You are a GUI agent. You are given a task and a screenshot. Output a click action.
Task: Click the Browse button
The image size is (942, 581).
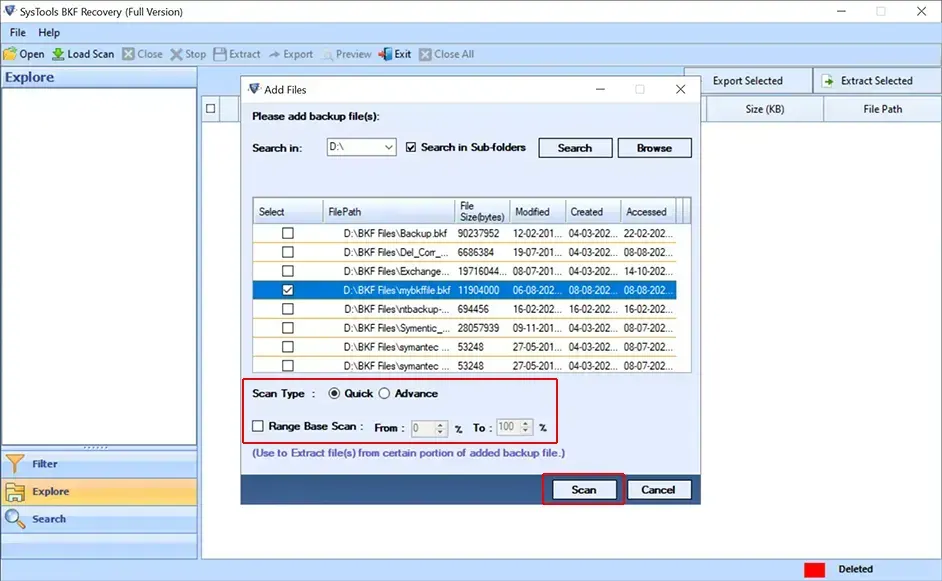654,148
